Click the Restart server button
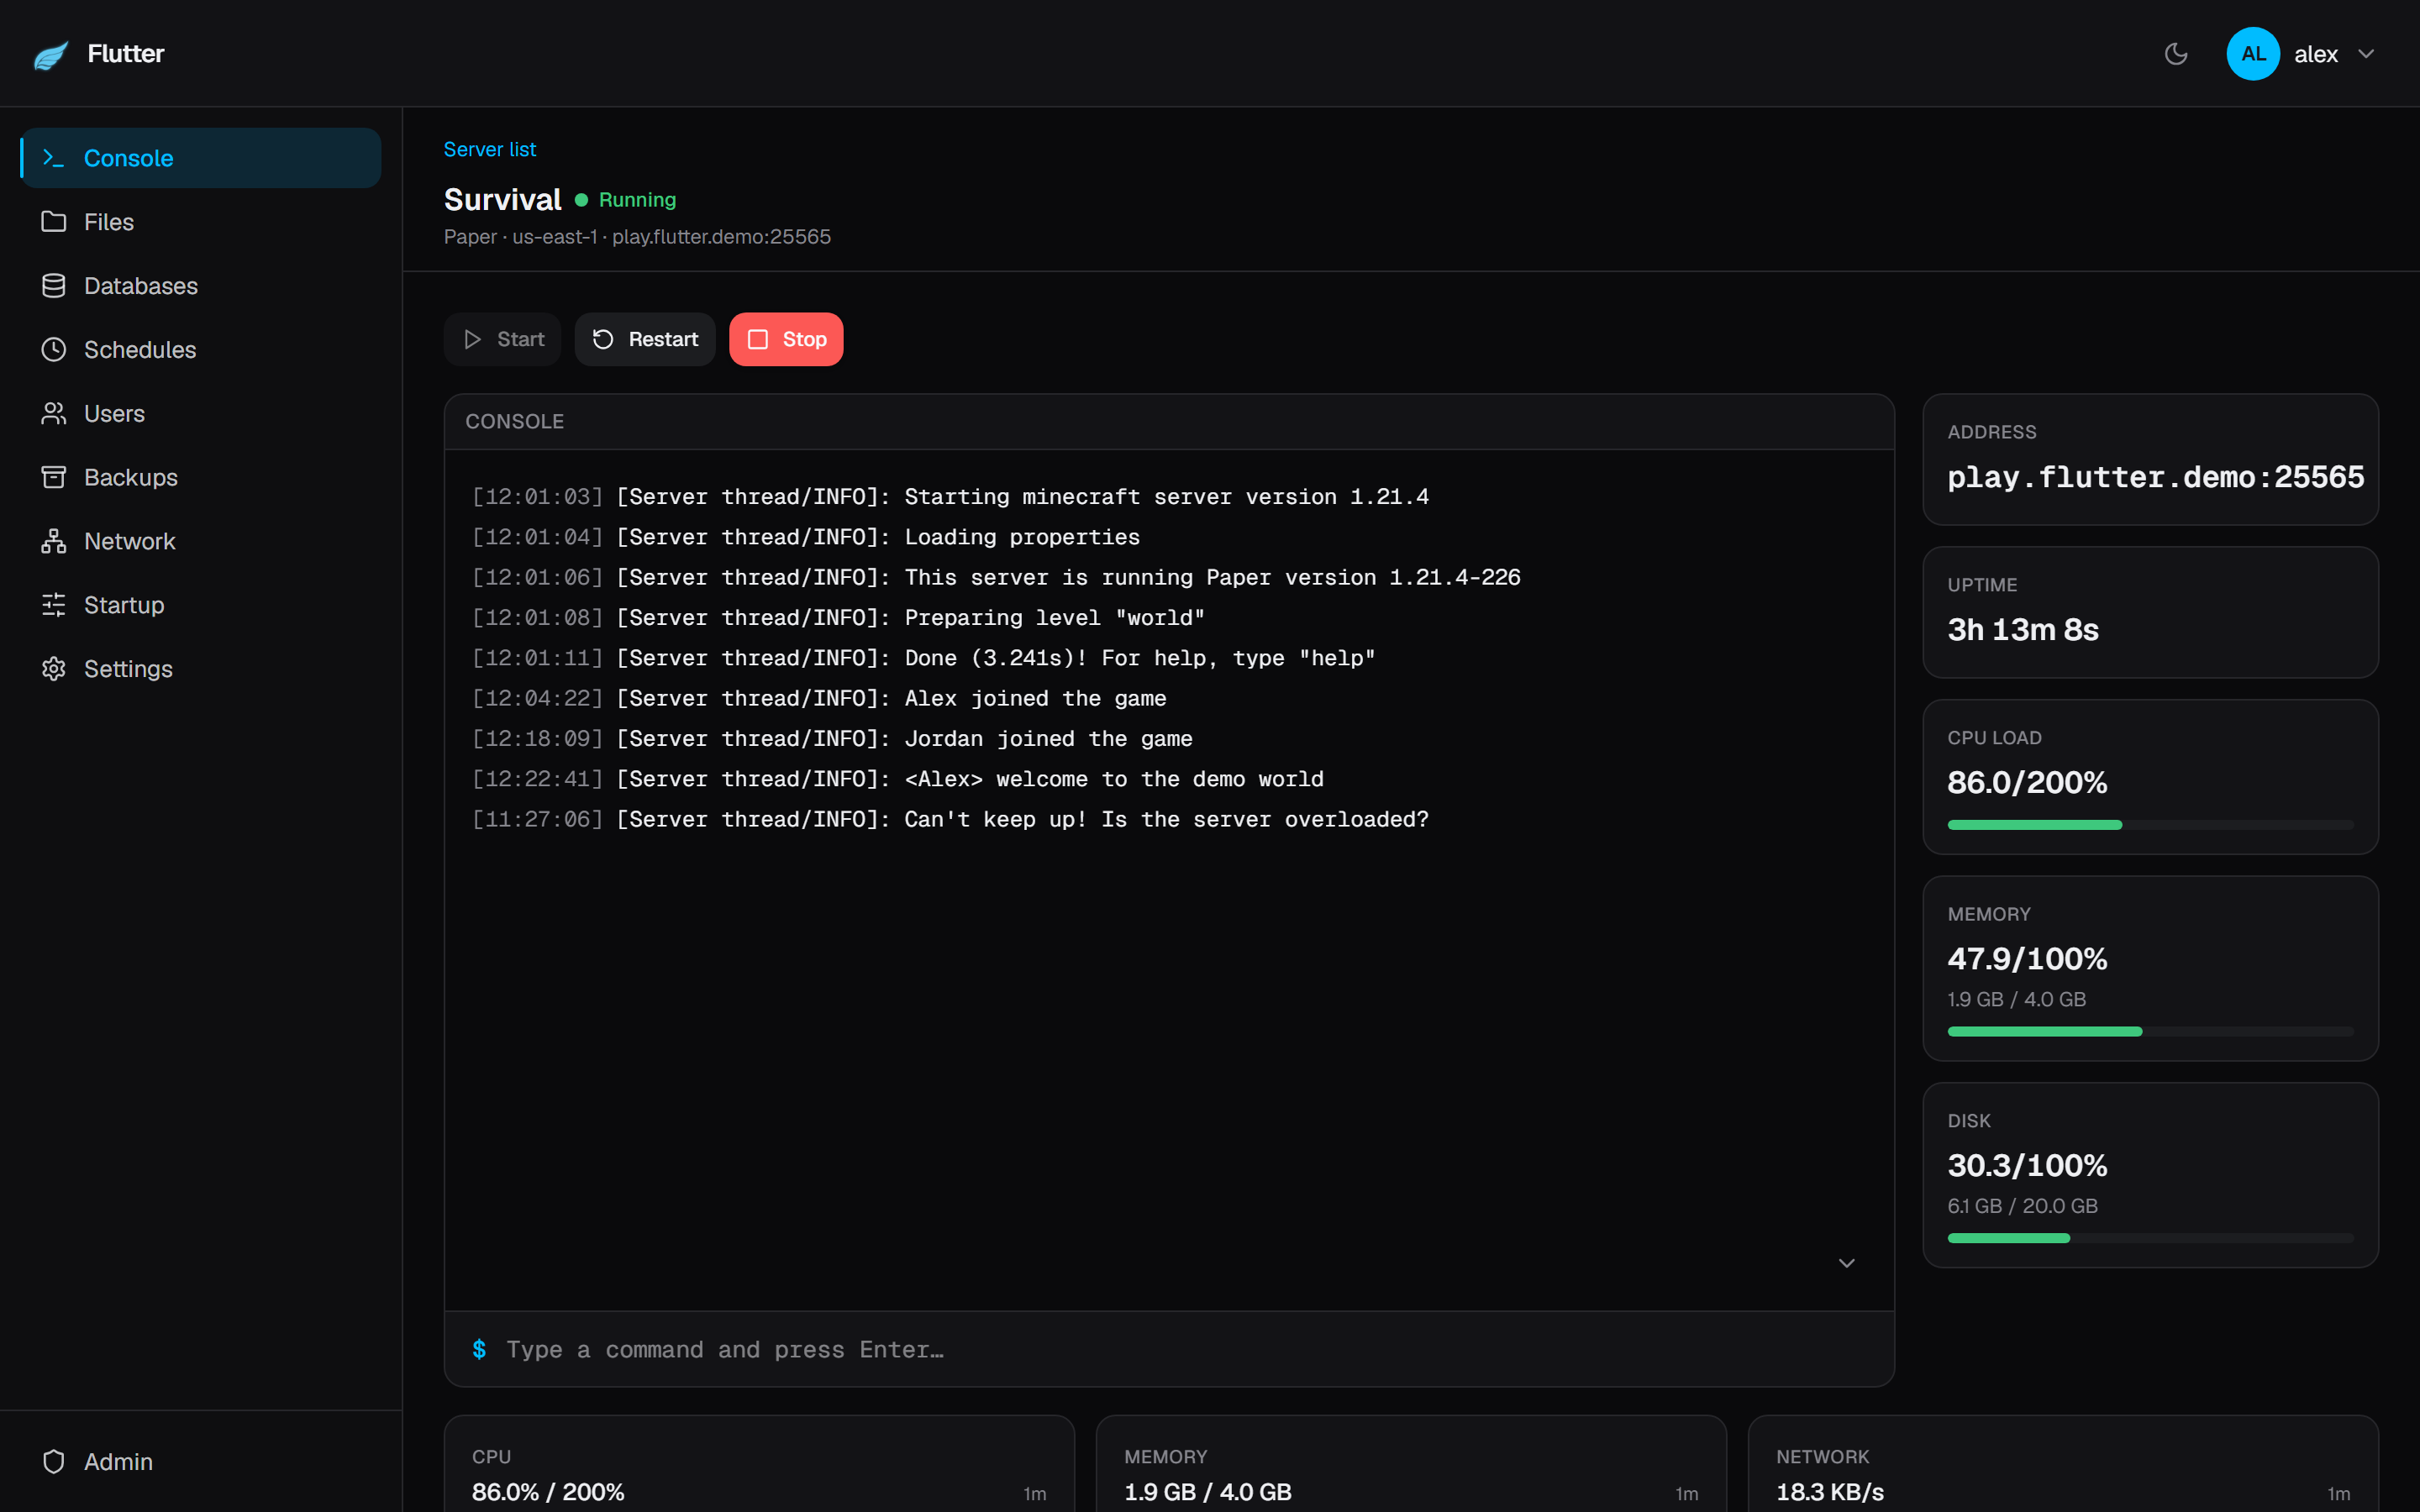The width and height of the screenshot is (2420, 1512). 645,340
